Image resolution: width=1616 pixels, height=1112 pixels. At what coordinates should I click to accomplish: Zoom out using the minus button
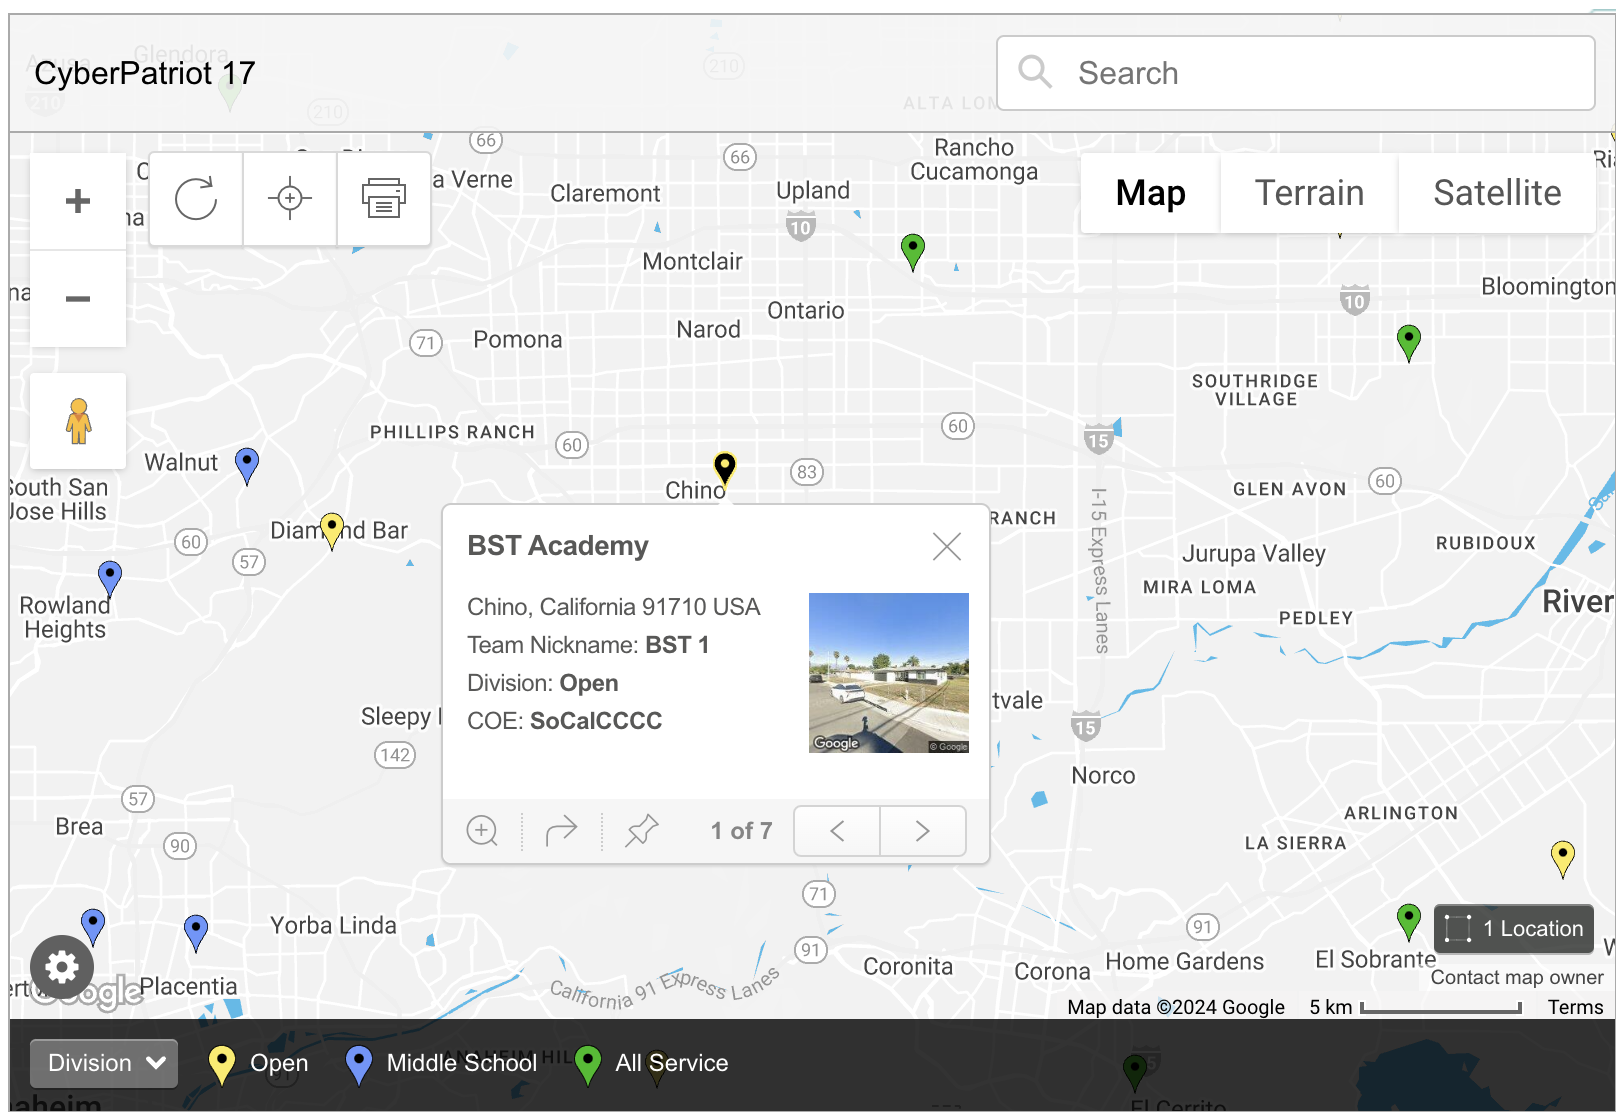pos(78,299)
